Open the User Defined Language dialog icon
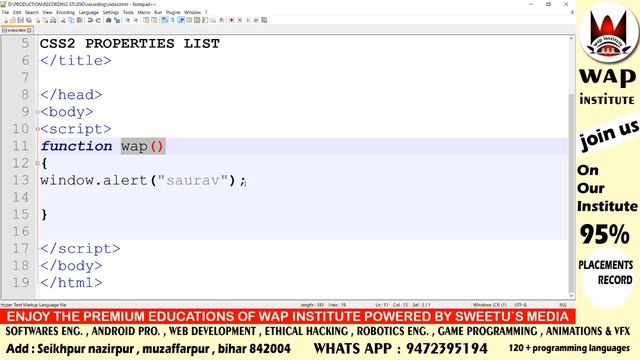The width and height of the screenshot is (640, 360). click(x=189, y=20)
